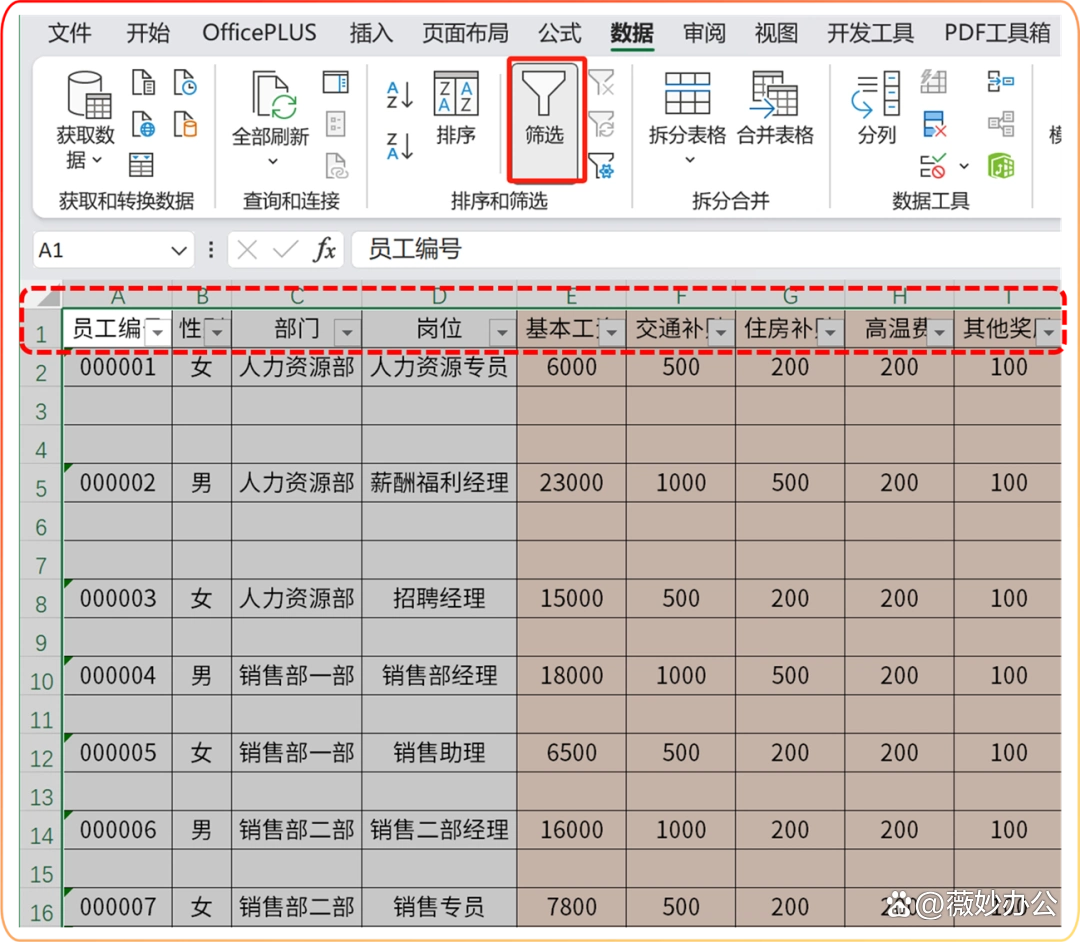The image size is (1080, 942).
Task: Switch to the 公式 ribbon tab
Action: click(x=559, y=32)
